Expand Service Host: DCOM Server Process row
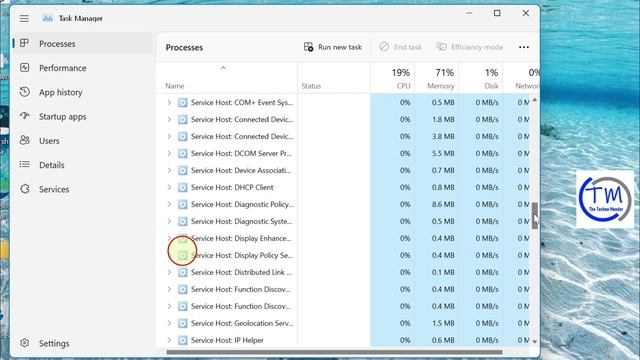This screenshot has width=640, height=360. click(x=169, y=153)
